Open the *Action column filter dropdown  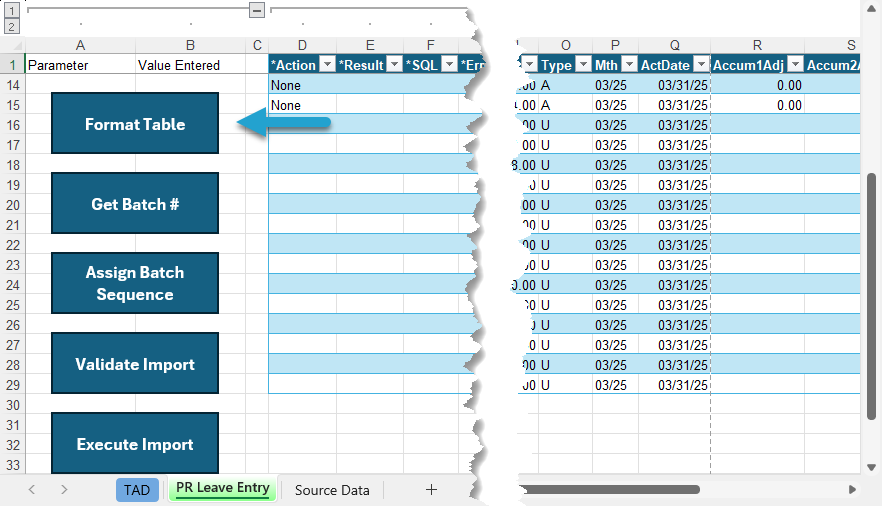[327, 64]
